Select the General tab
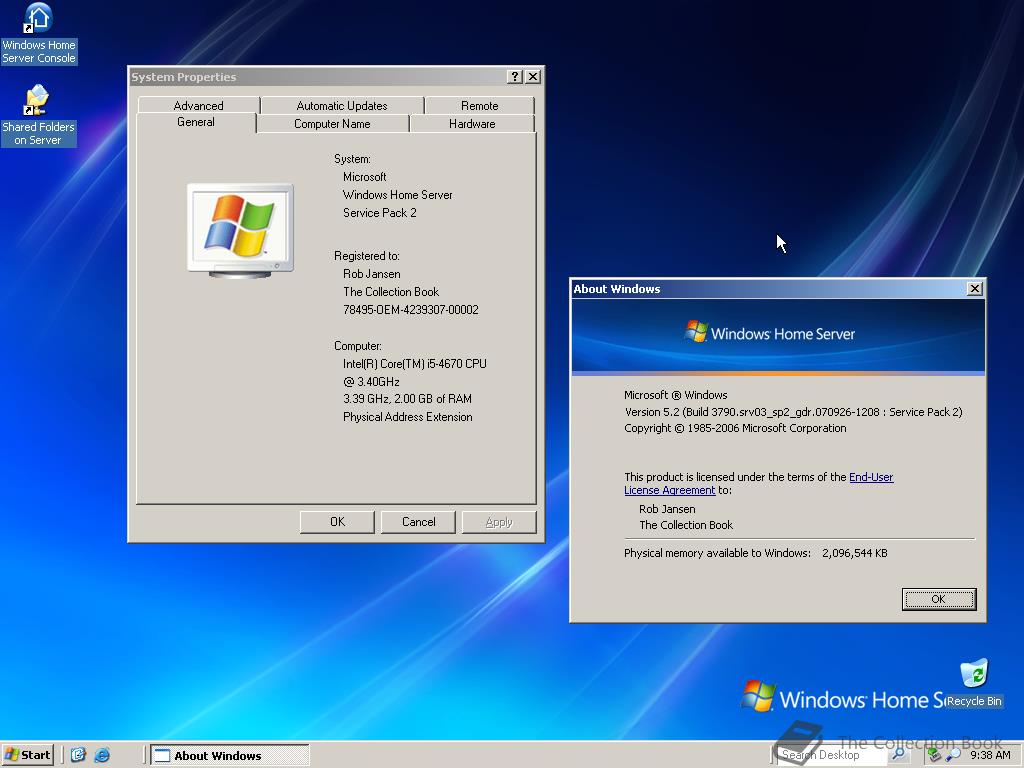This screenshot has height=768, width=1024. 195,122
